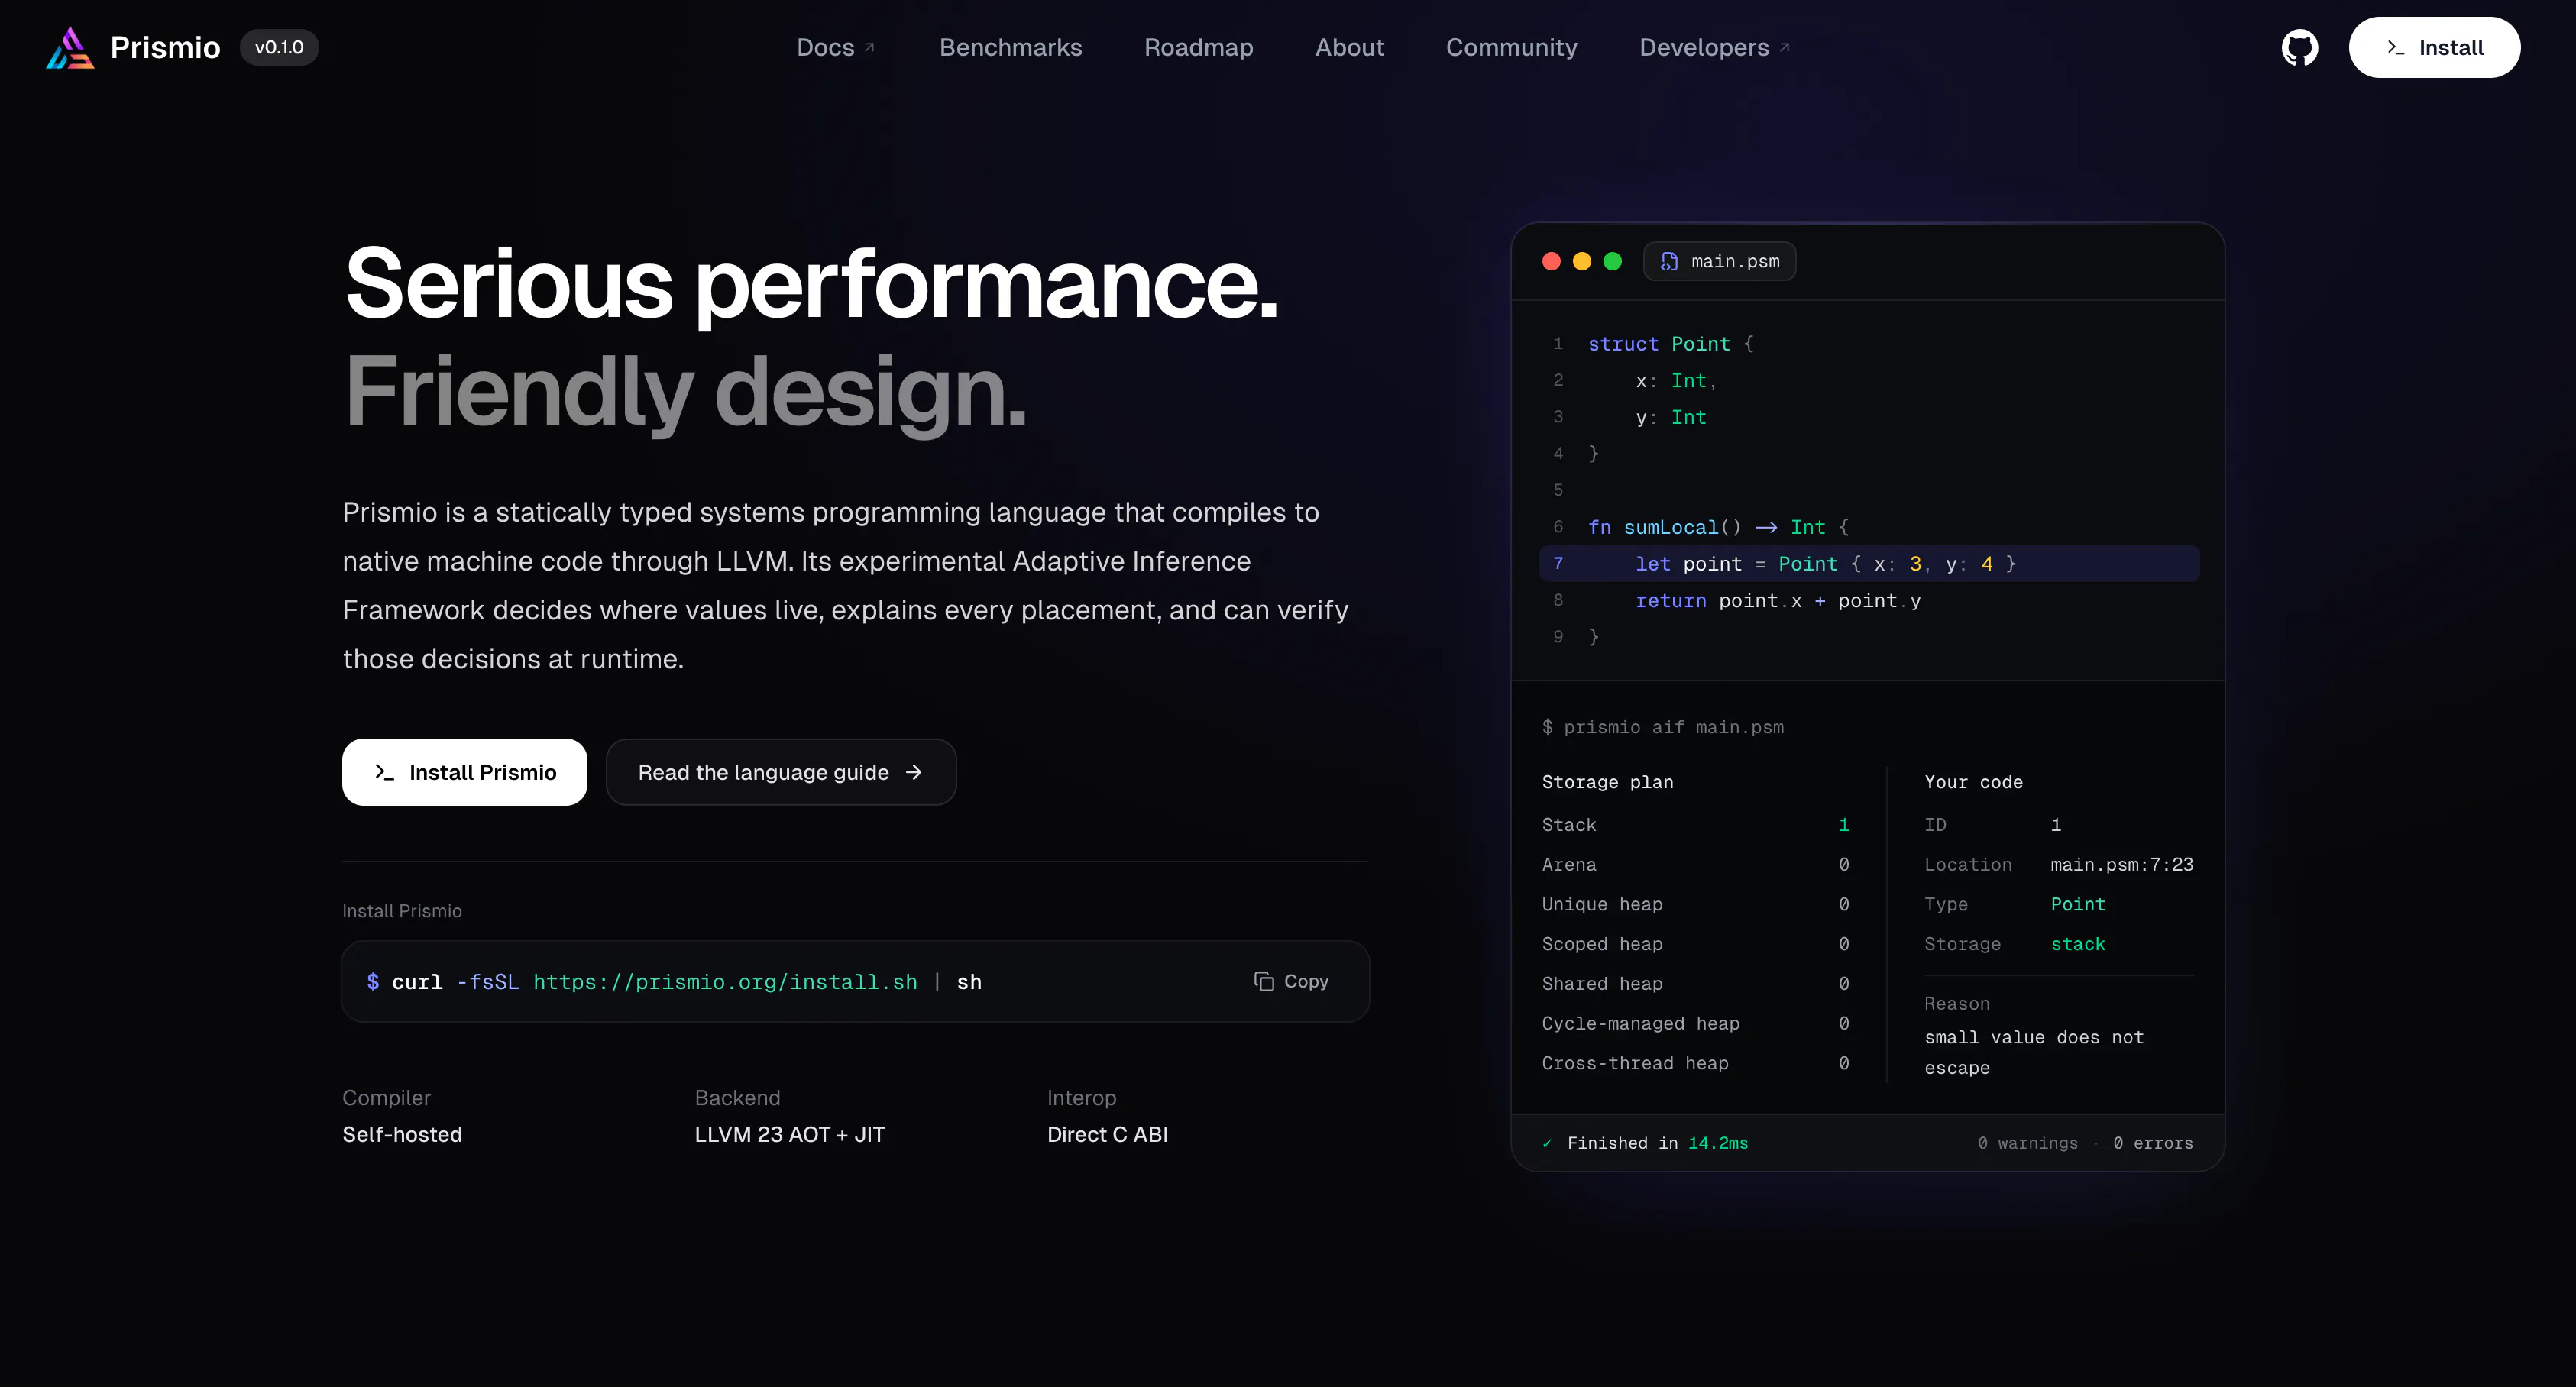
Task: Click the copy icon in the install command box
Action: coord(1263,981)
